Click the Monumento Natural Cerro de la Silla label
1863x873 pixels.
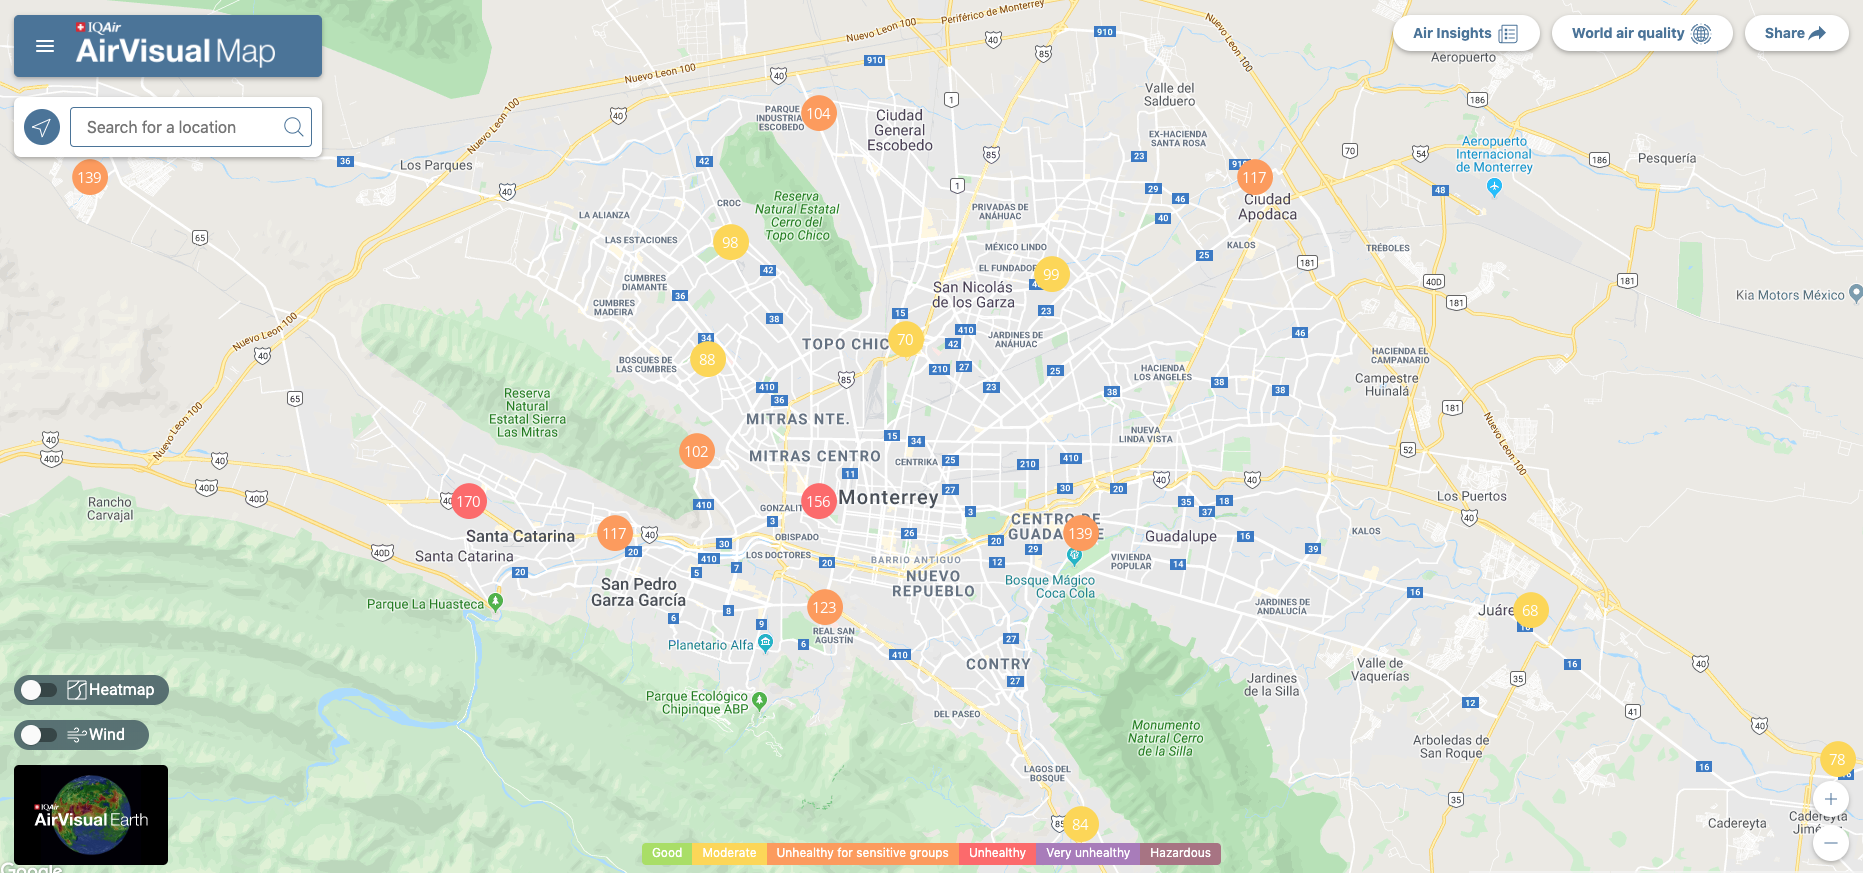1166,738
